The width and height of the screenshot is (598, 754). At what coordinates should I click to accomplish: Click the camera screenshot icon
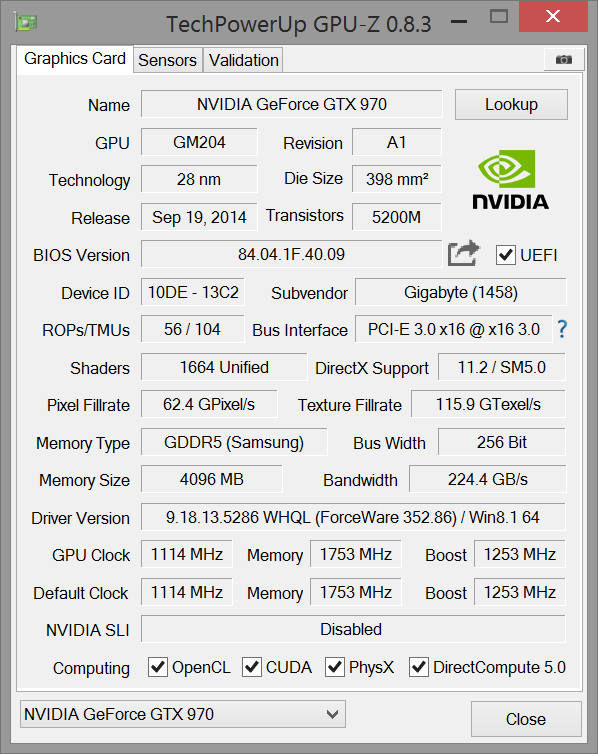pyautogui.click(x=564, y=60)
